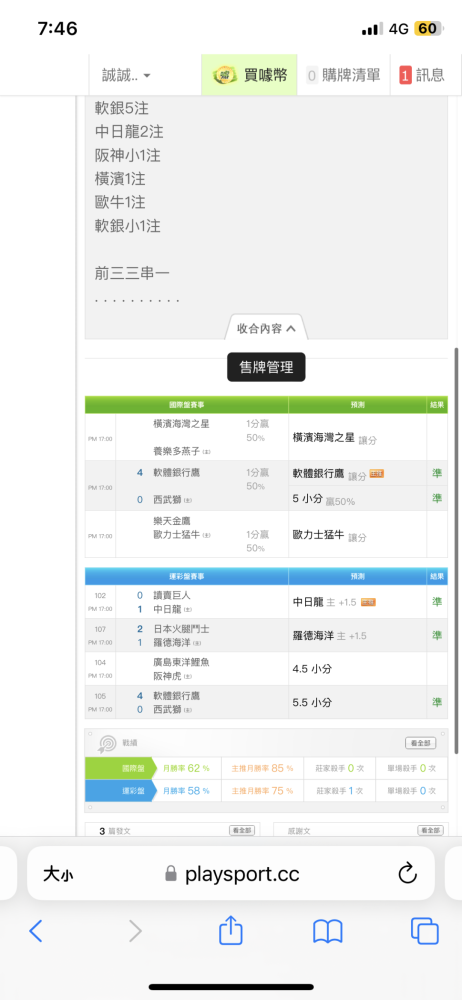The width and height of the screenshot is (462, 1000).
Task: Open 訊息 messages tab
Action: [x=422, y=75]
